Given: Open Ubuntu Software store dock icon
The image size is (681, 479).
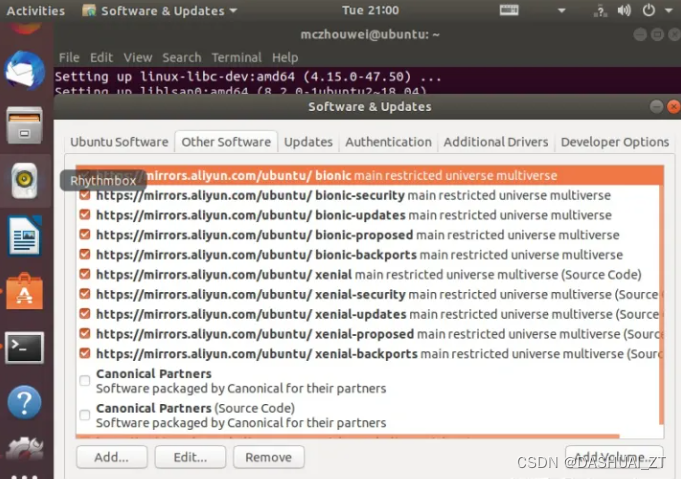Looking at the screenshot, I should pos(24,291).
